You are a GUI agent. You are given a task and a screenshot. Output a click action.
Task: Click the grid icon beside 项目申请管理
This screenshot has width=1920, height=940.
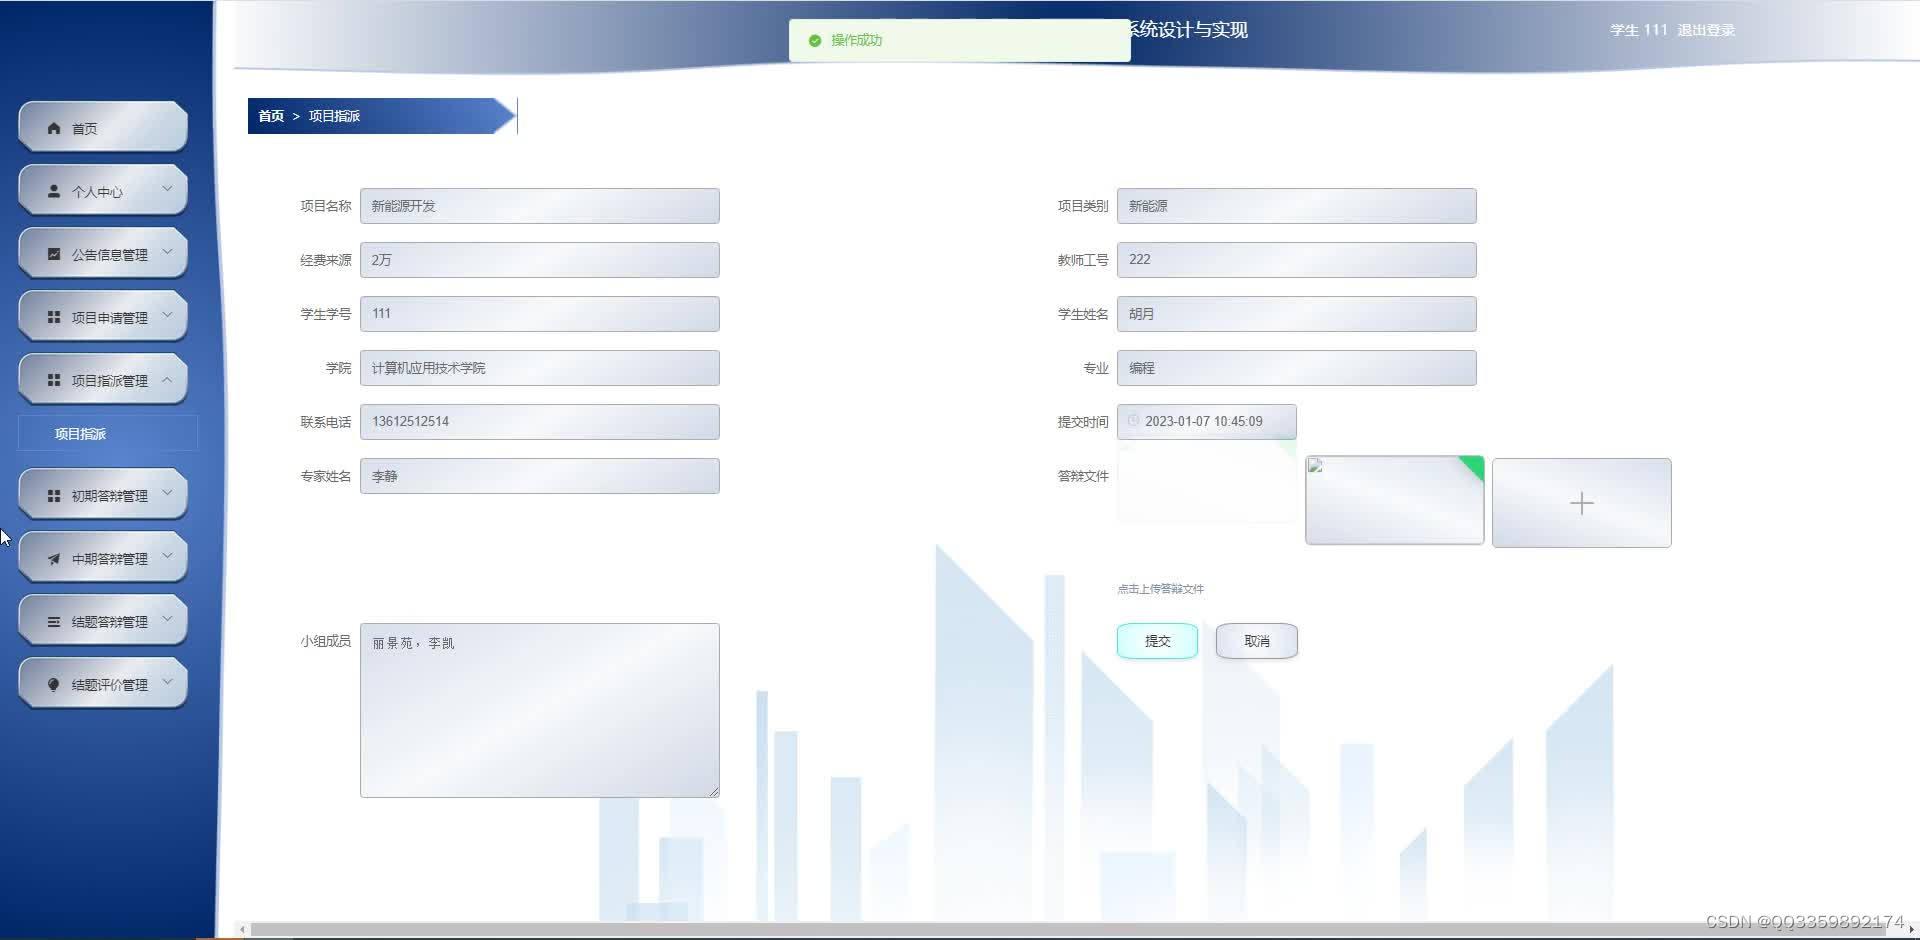tap(54, 317)
